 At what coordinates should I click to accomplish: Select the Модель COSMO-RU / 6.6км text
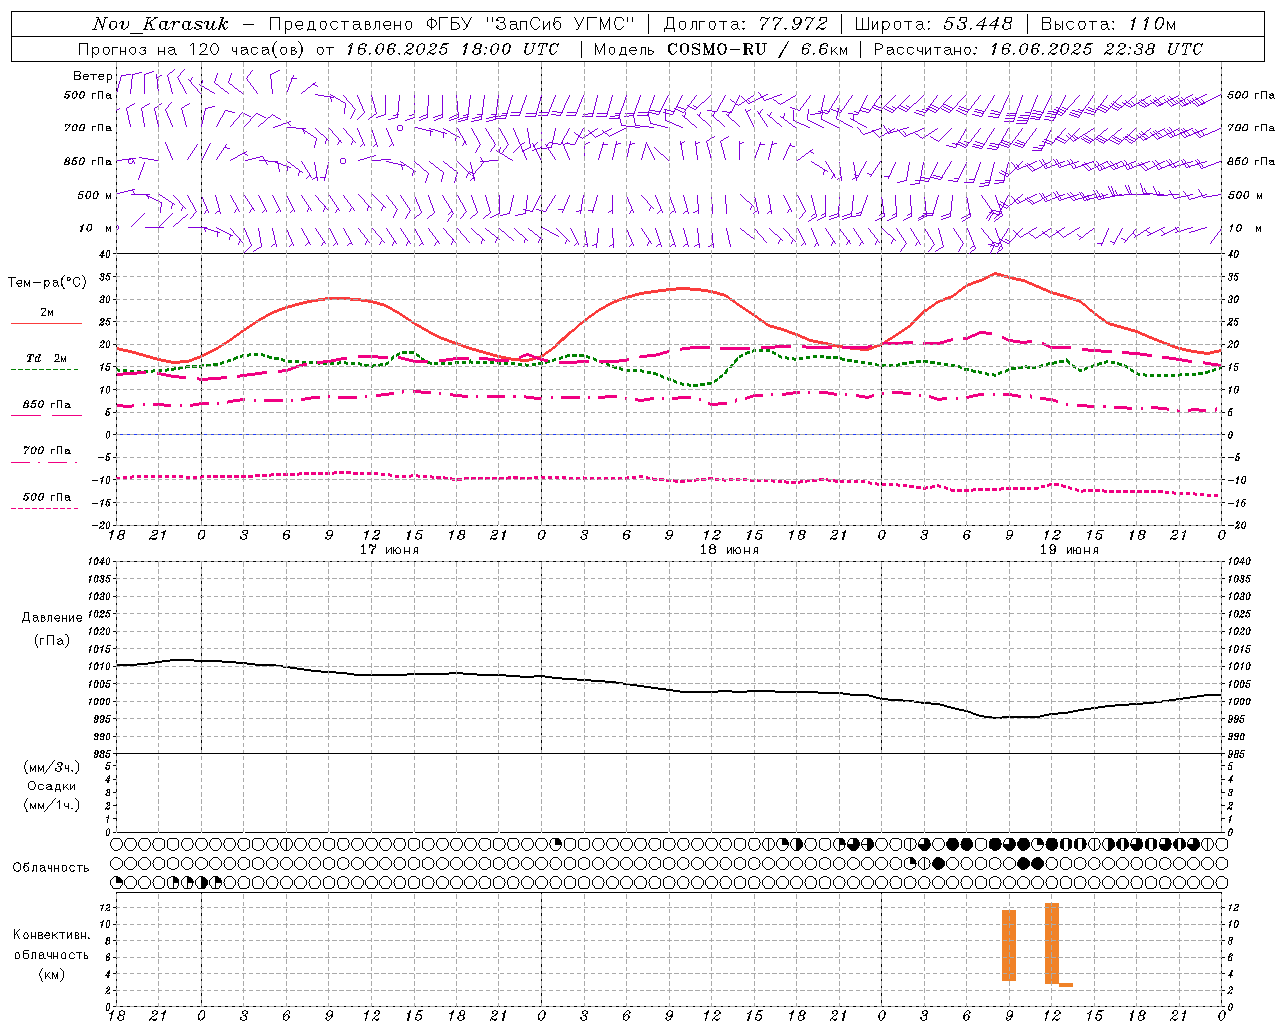click(721, 49)
